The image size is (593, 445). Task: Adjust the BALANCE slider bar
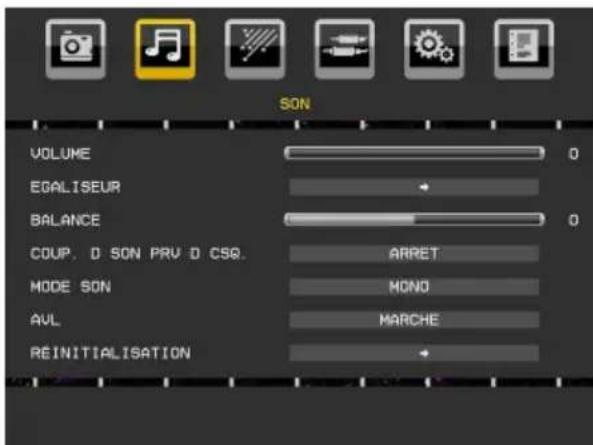tap(414, 220)
